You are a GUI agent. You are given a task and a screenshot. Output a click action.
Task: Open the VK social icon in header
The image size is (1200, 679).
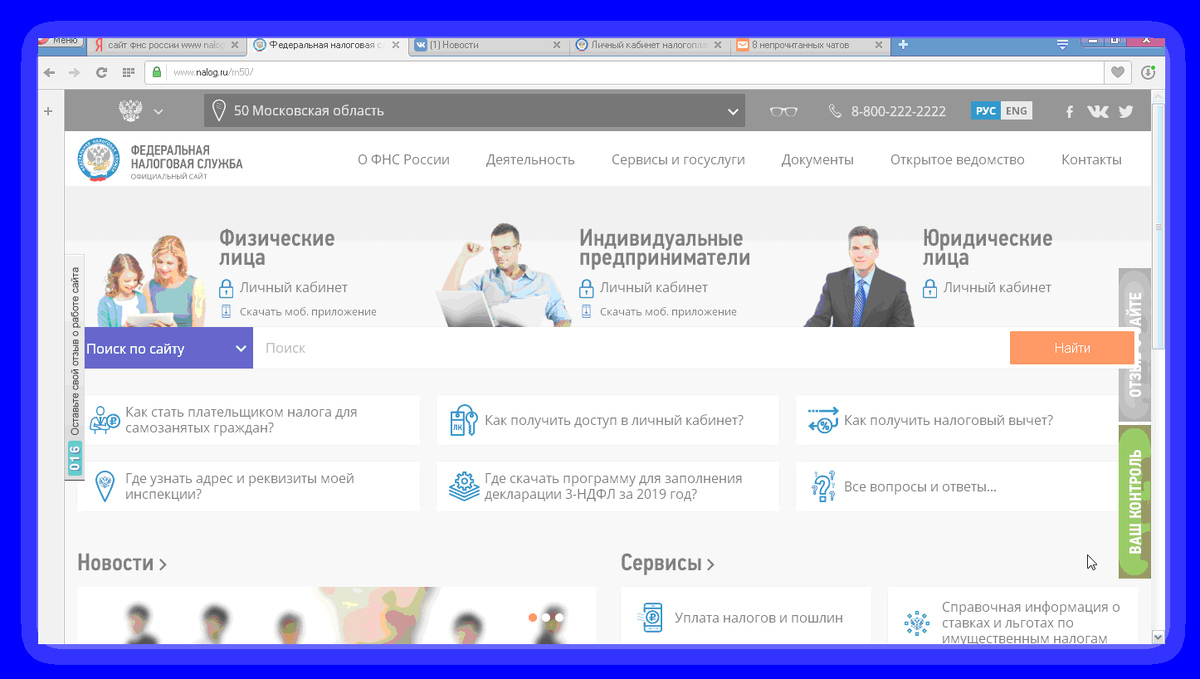(x=1097, y=111)
